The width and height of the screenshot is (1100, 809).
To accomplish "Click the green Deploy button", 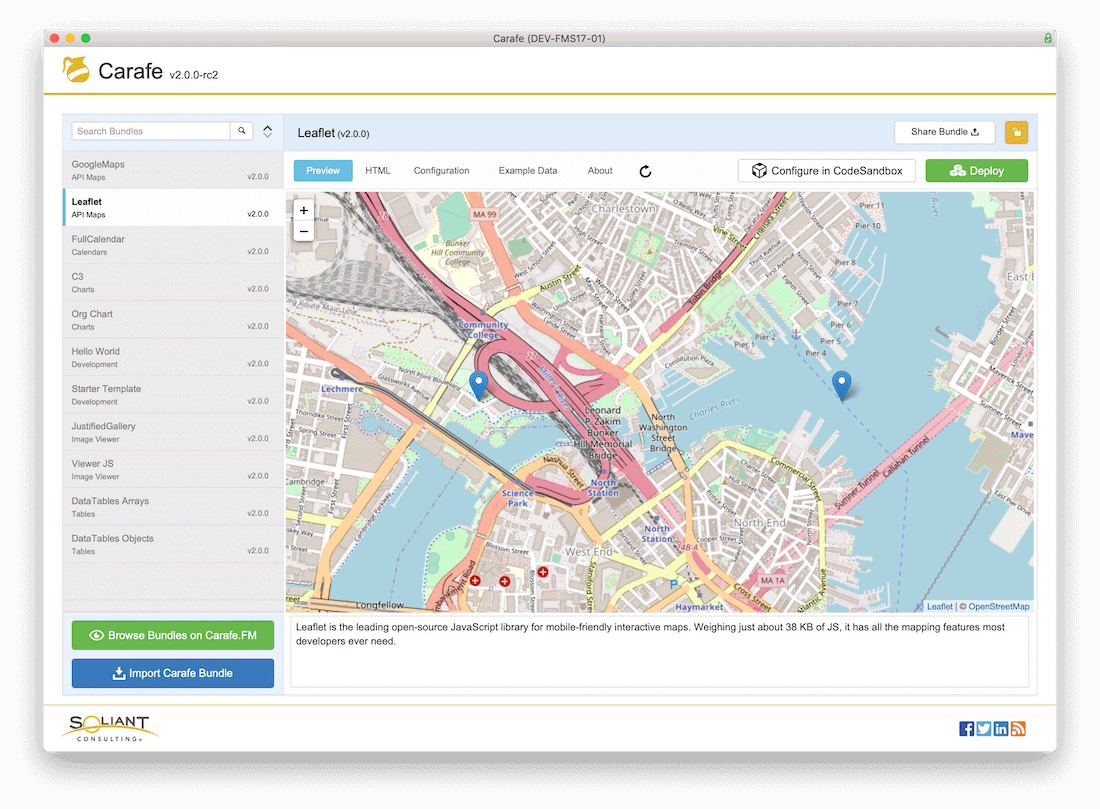I will [x=976, y=171].
